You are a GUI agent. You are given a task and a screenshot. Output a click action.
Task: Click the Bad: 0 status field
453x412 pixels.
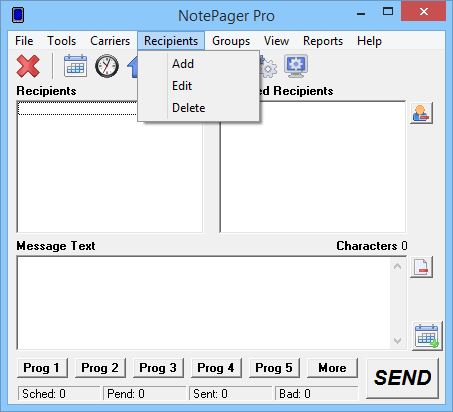pyautogui.click(x=316, y=394)
